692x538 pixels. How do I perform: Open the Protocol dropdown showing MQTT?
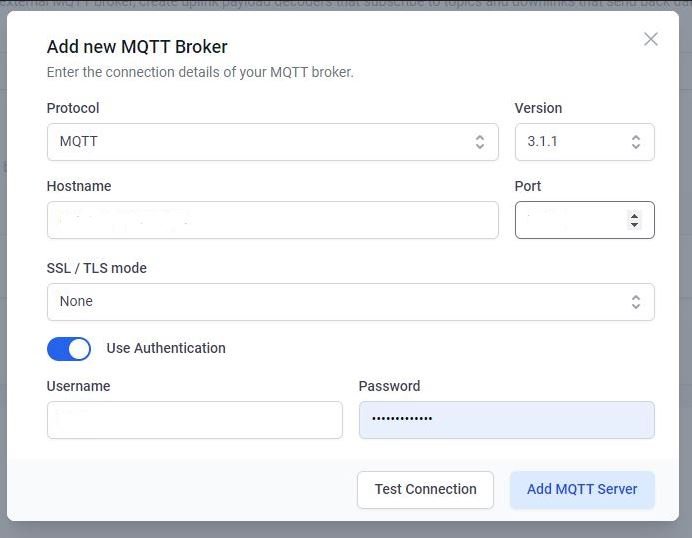click(x=272, y=142)
